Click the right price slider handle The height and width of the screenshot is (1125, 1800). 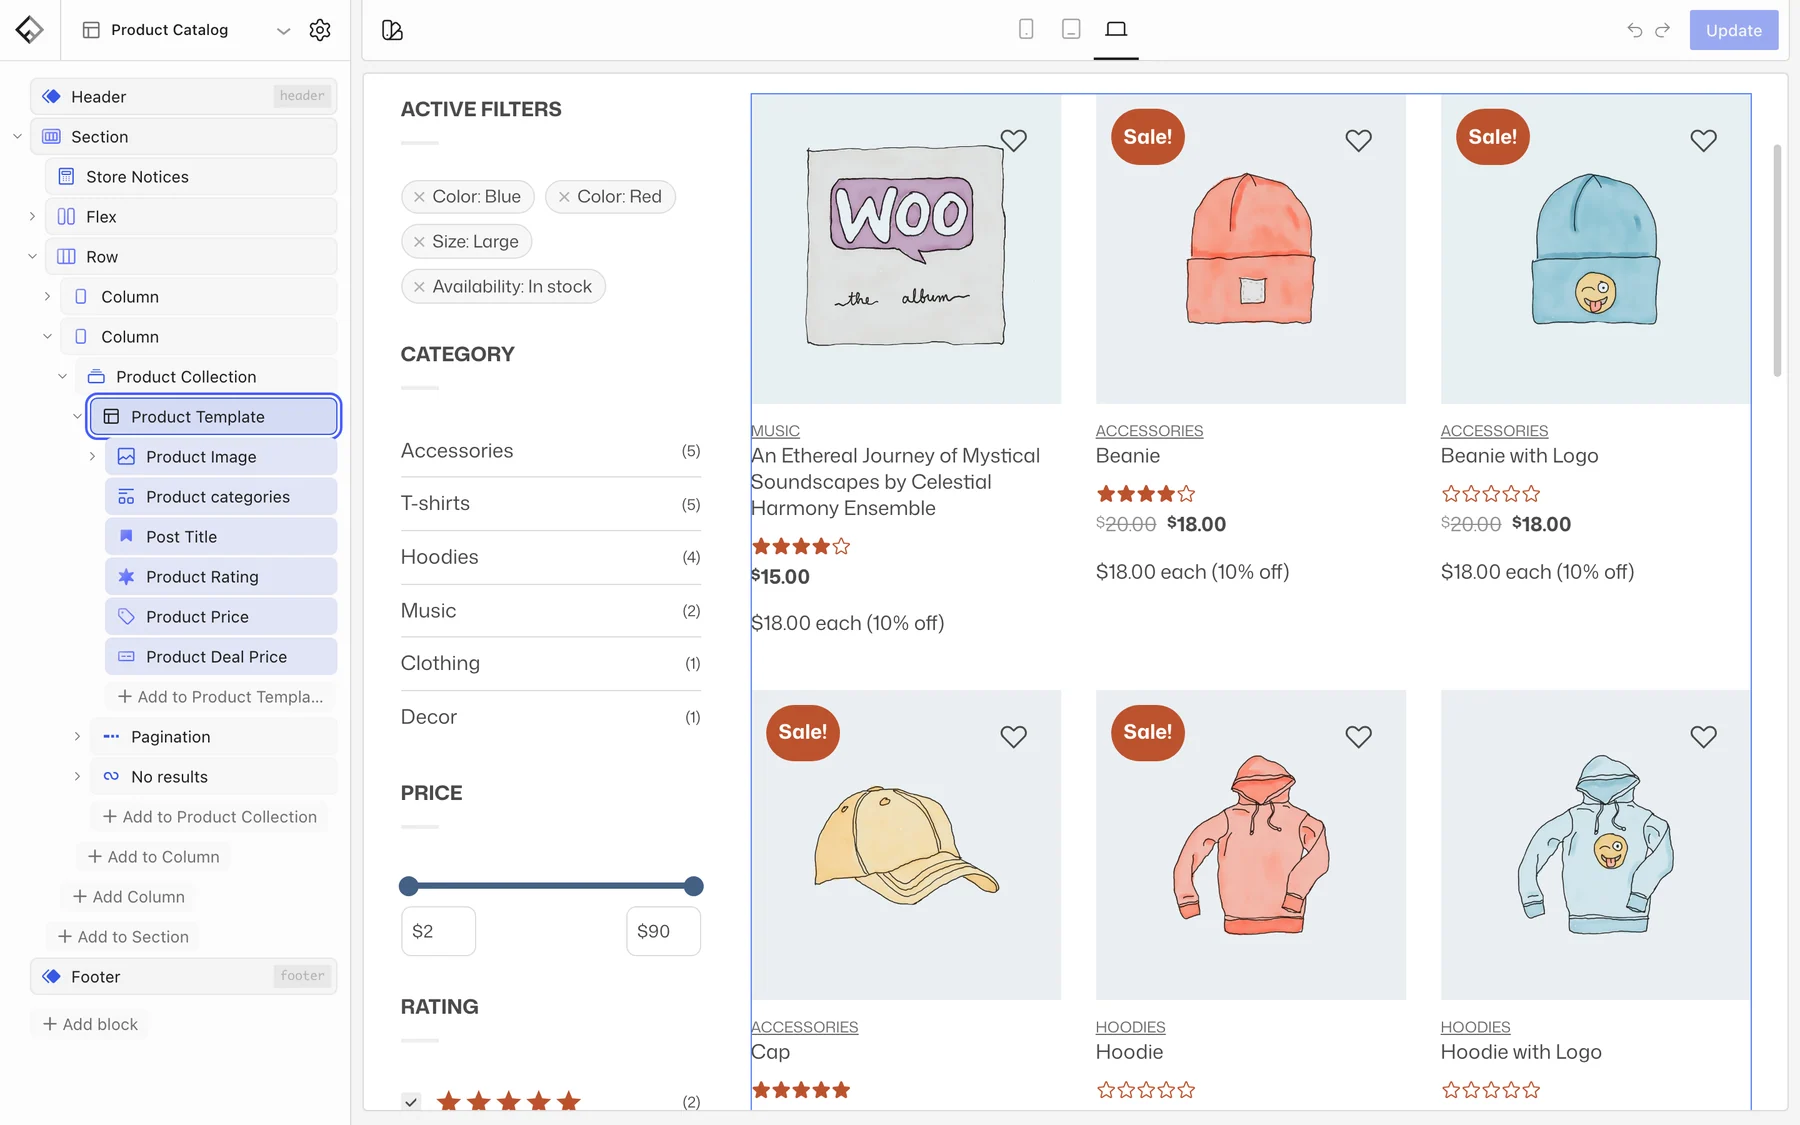(x=693, y=886)
